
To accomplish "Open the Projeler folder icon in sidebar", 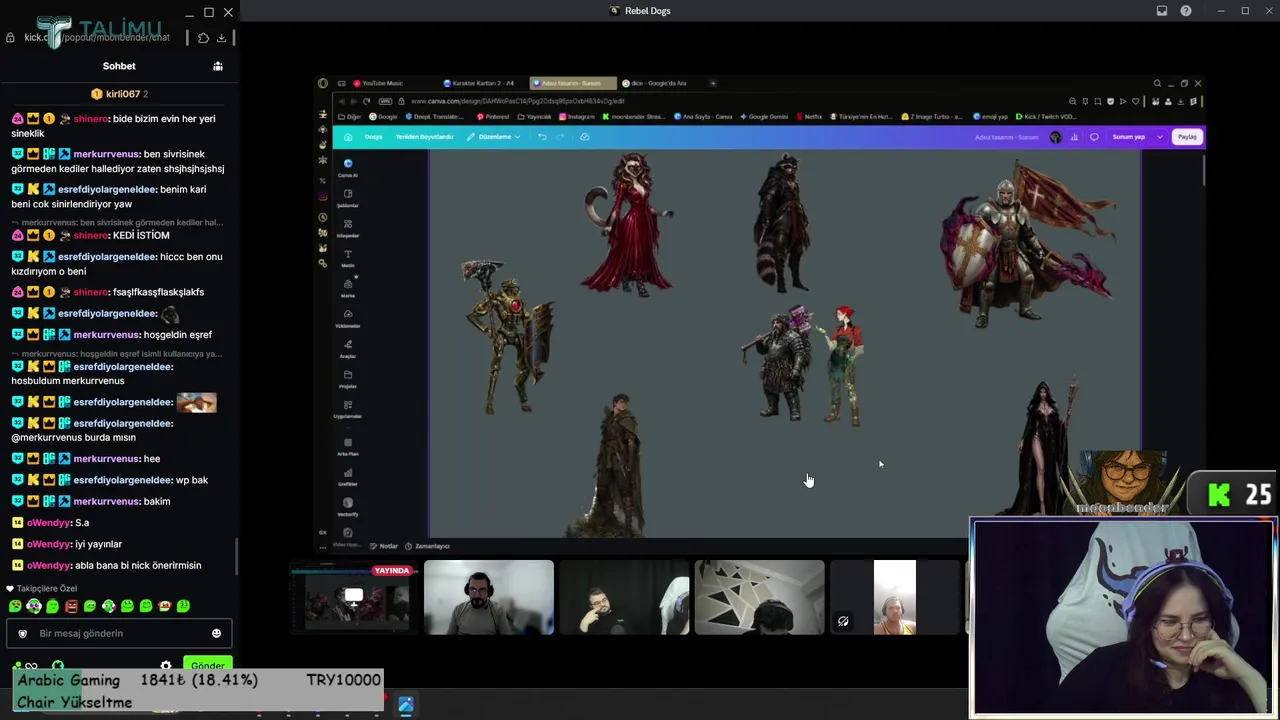I will point(348,378).
